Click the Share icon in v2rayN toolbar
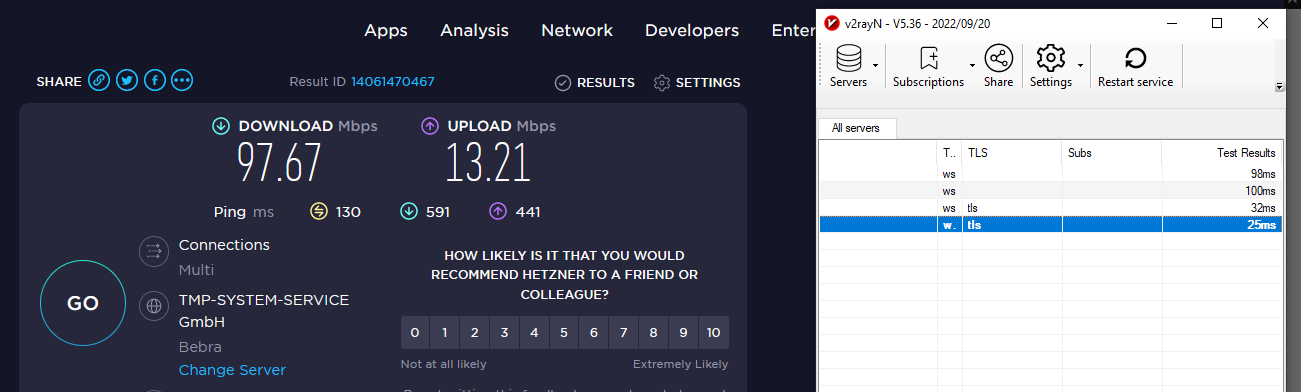 (x=998, y=59)
